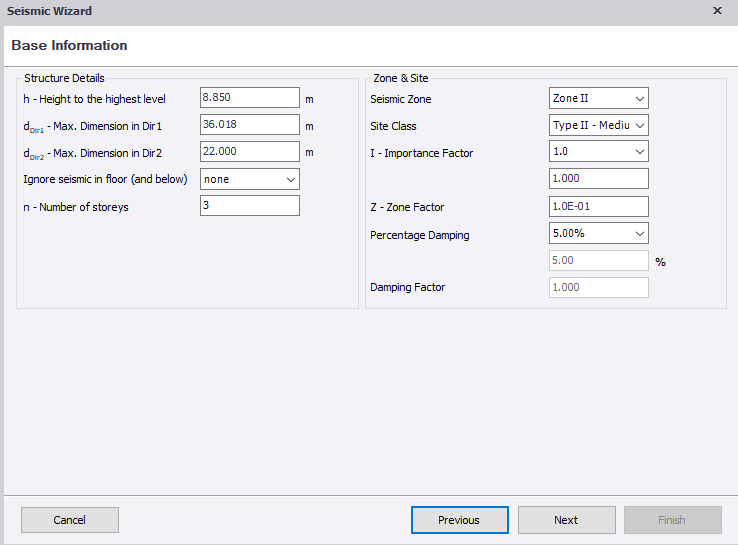The image size is (738, 545).
Task: Select the Zone Factor input field
Action: pyautogui.click(x=599, y=207)
